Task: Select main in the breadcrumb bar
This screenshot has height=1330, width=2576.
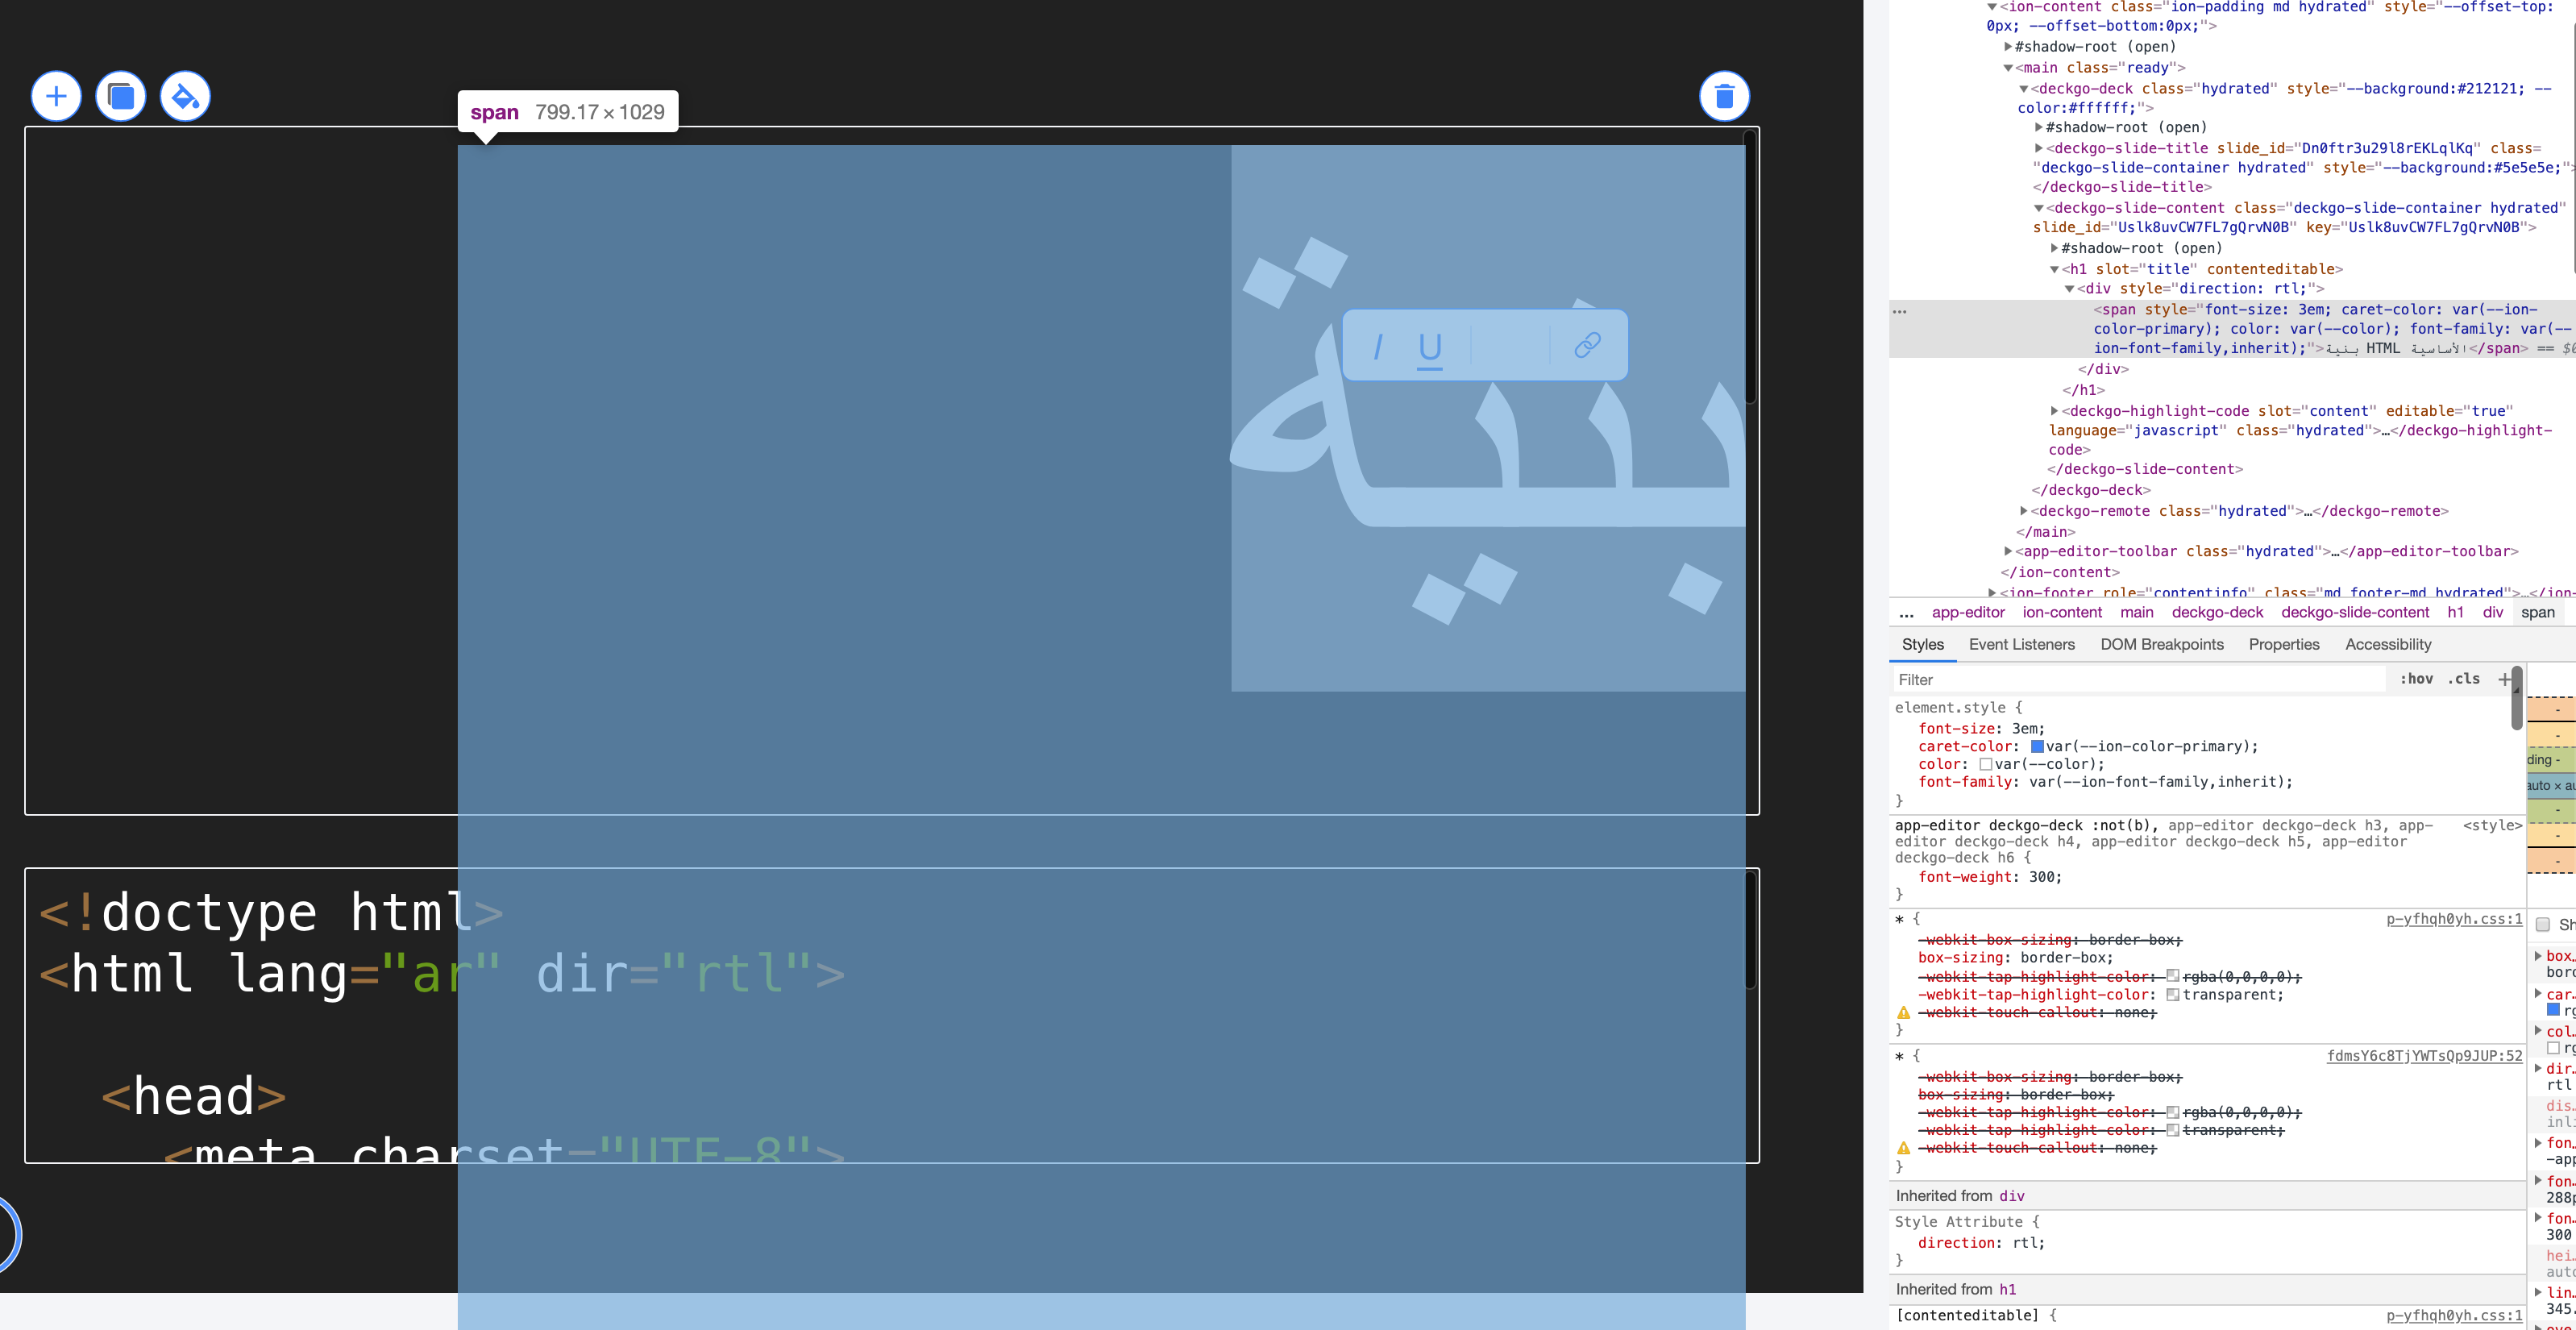Action: pyautogui.click(x=2136, y=613)
